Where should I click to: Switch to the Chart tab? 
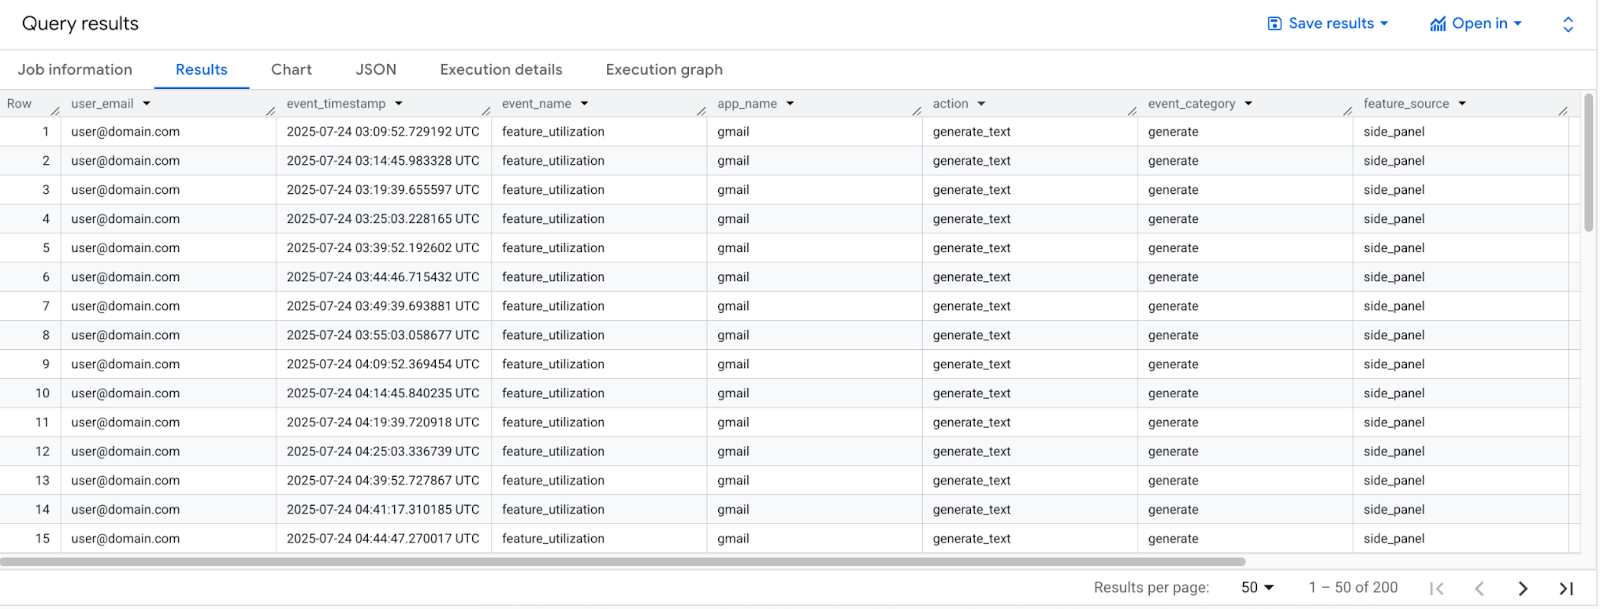coord(291,70)
